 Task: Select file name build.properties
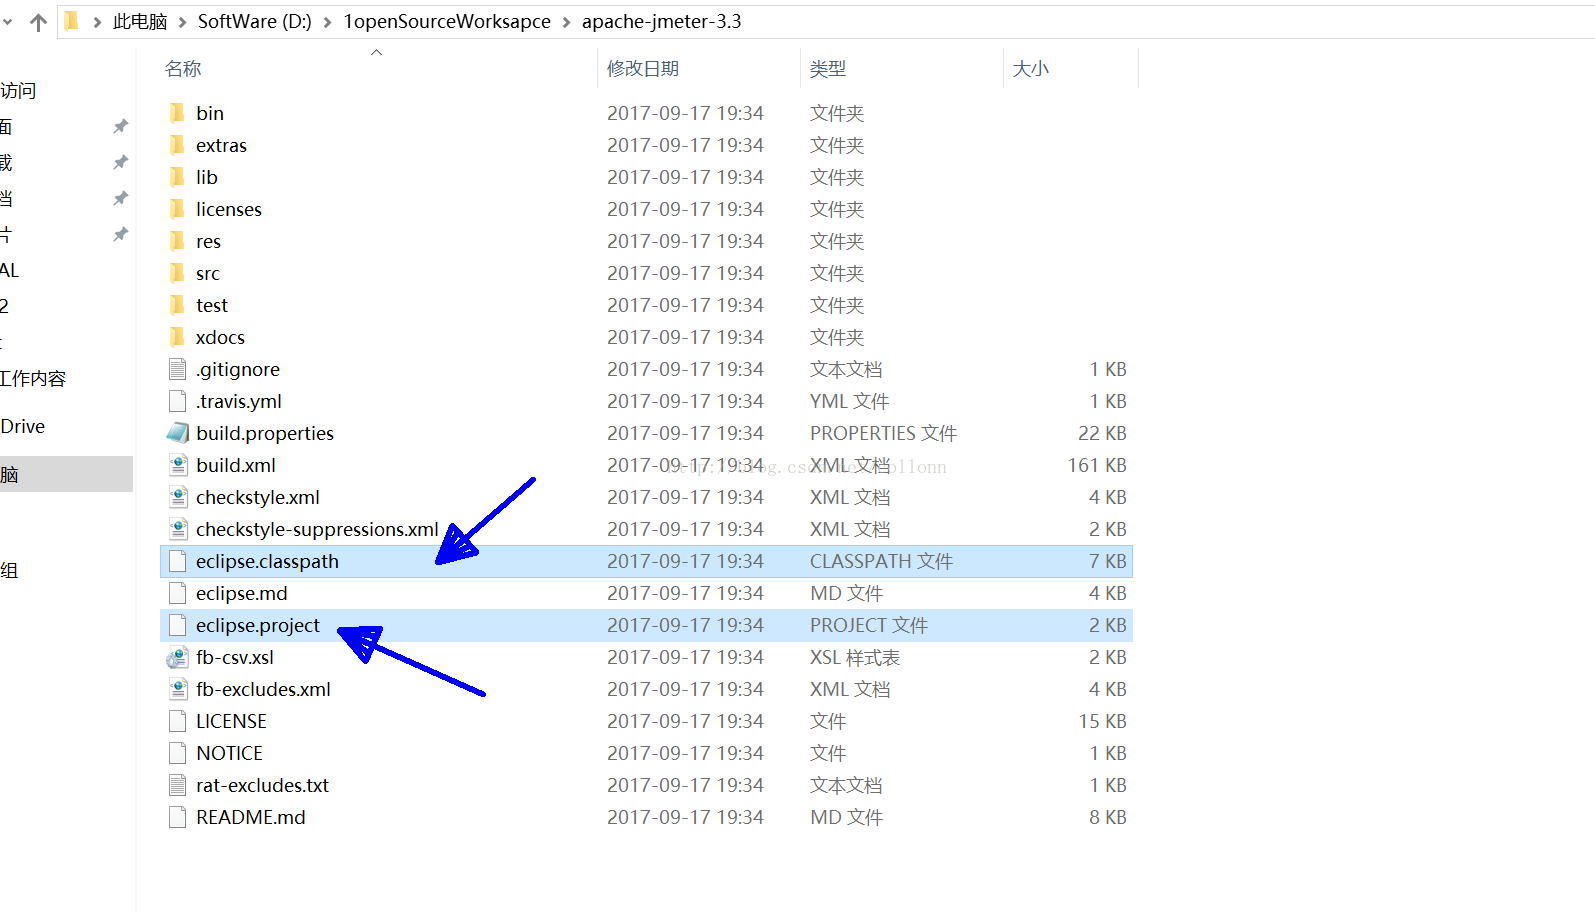point(265,433)
